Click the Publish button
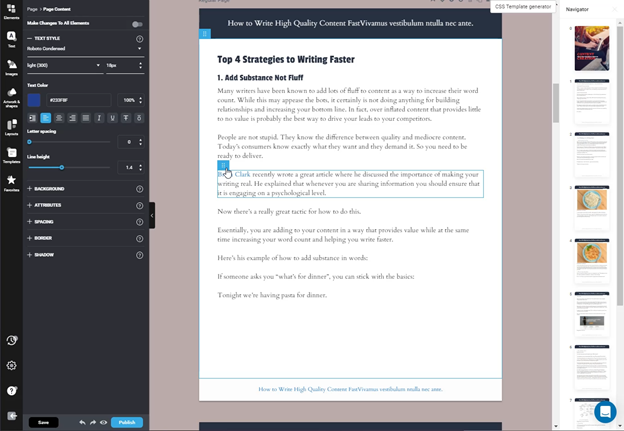This screenshot has width=624, height=431. click(127, 422)
